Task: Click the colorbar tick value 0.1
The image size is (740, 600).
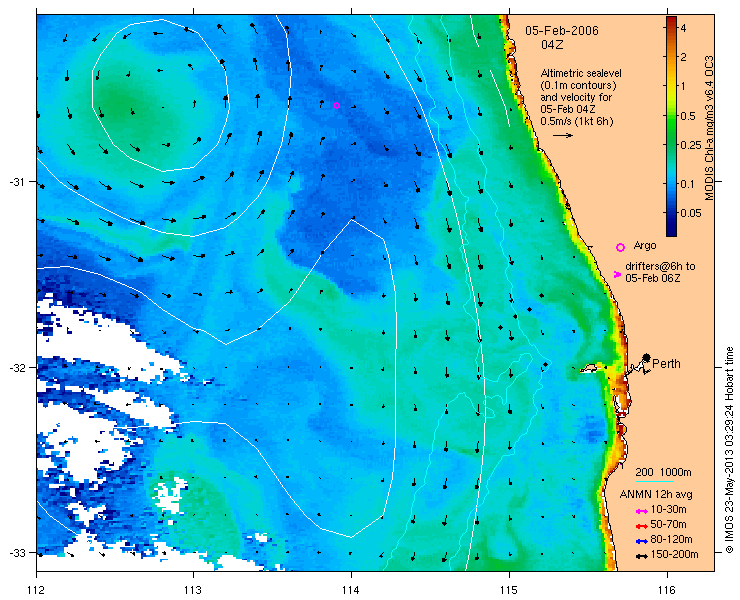Action: coord(688,184)
